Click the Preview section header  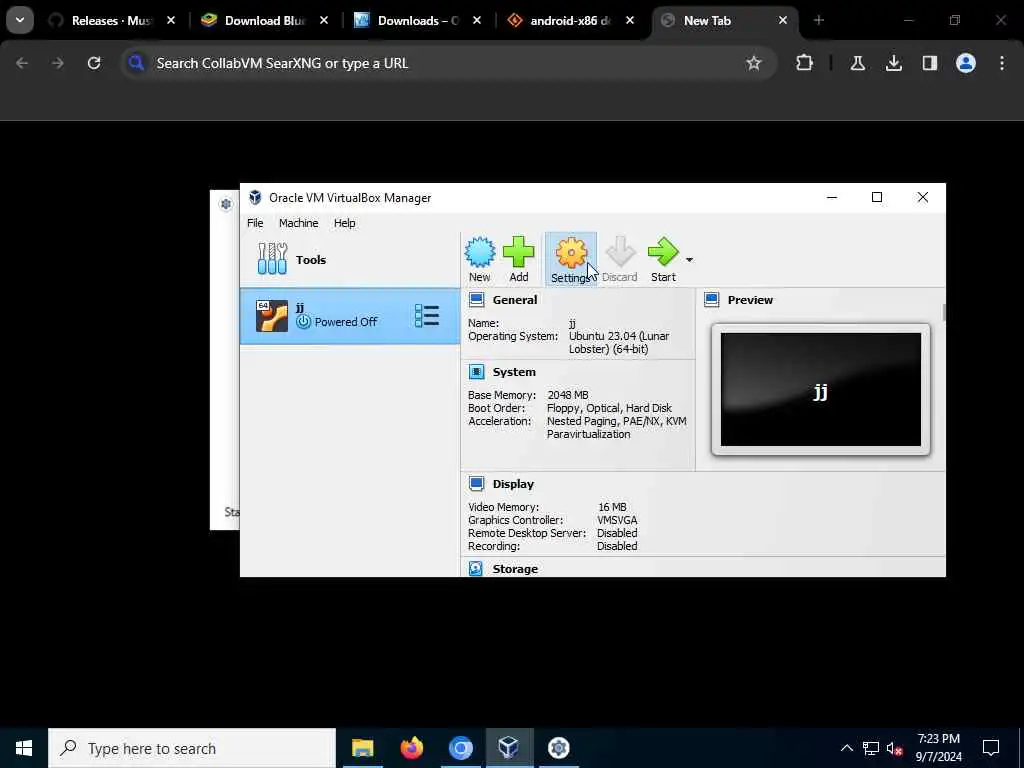(x=750, y=300)
